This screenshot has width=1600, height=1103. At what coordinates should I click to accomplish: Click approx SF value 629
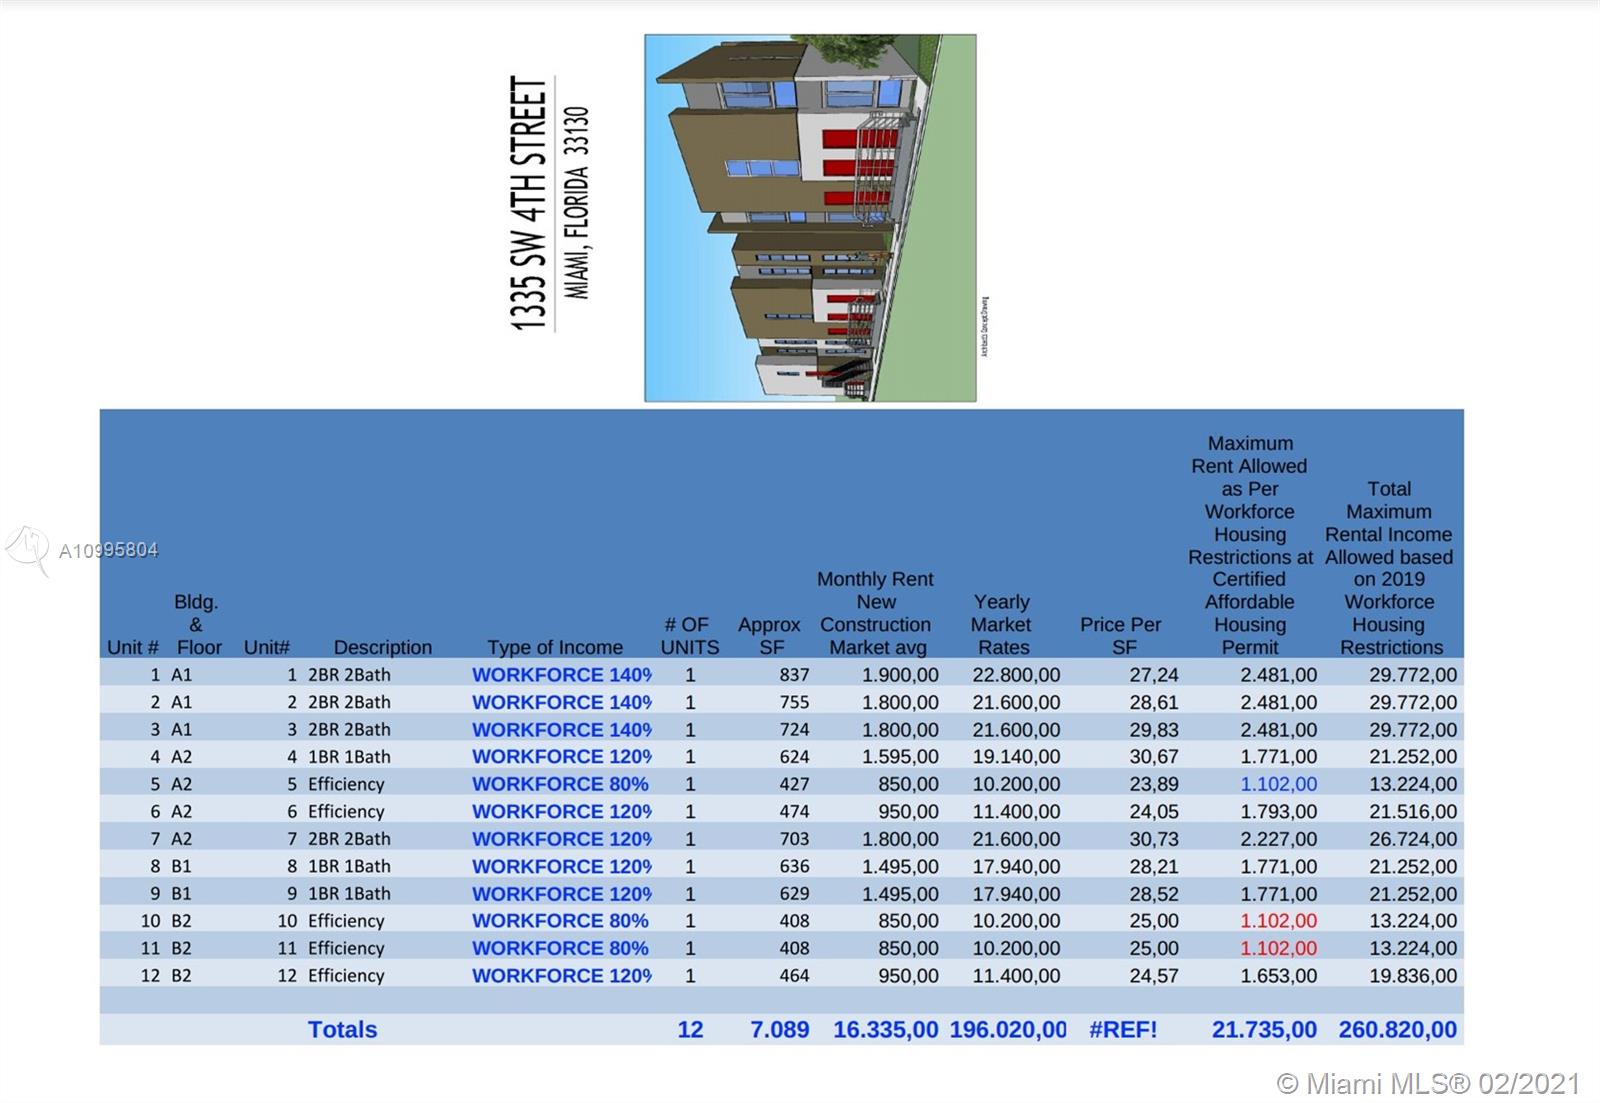(x=795, y=894)
